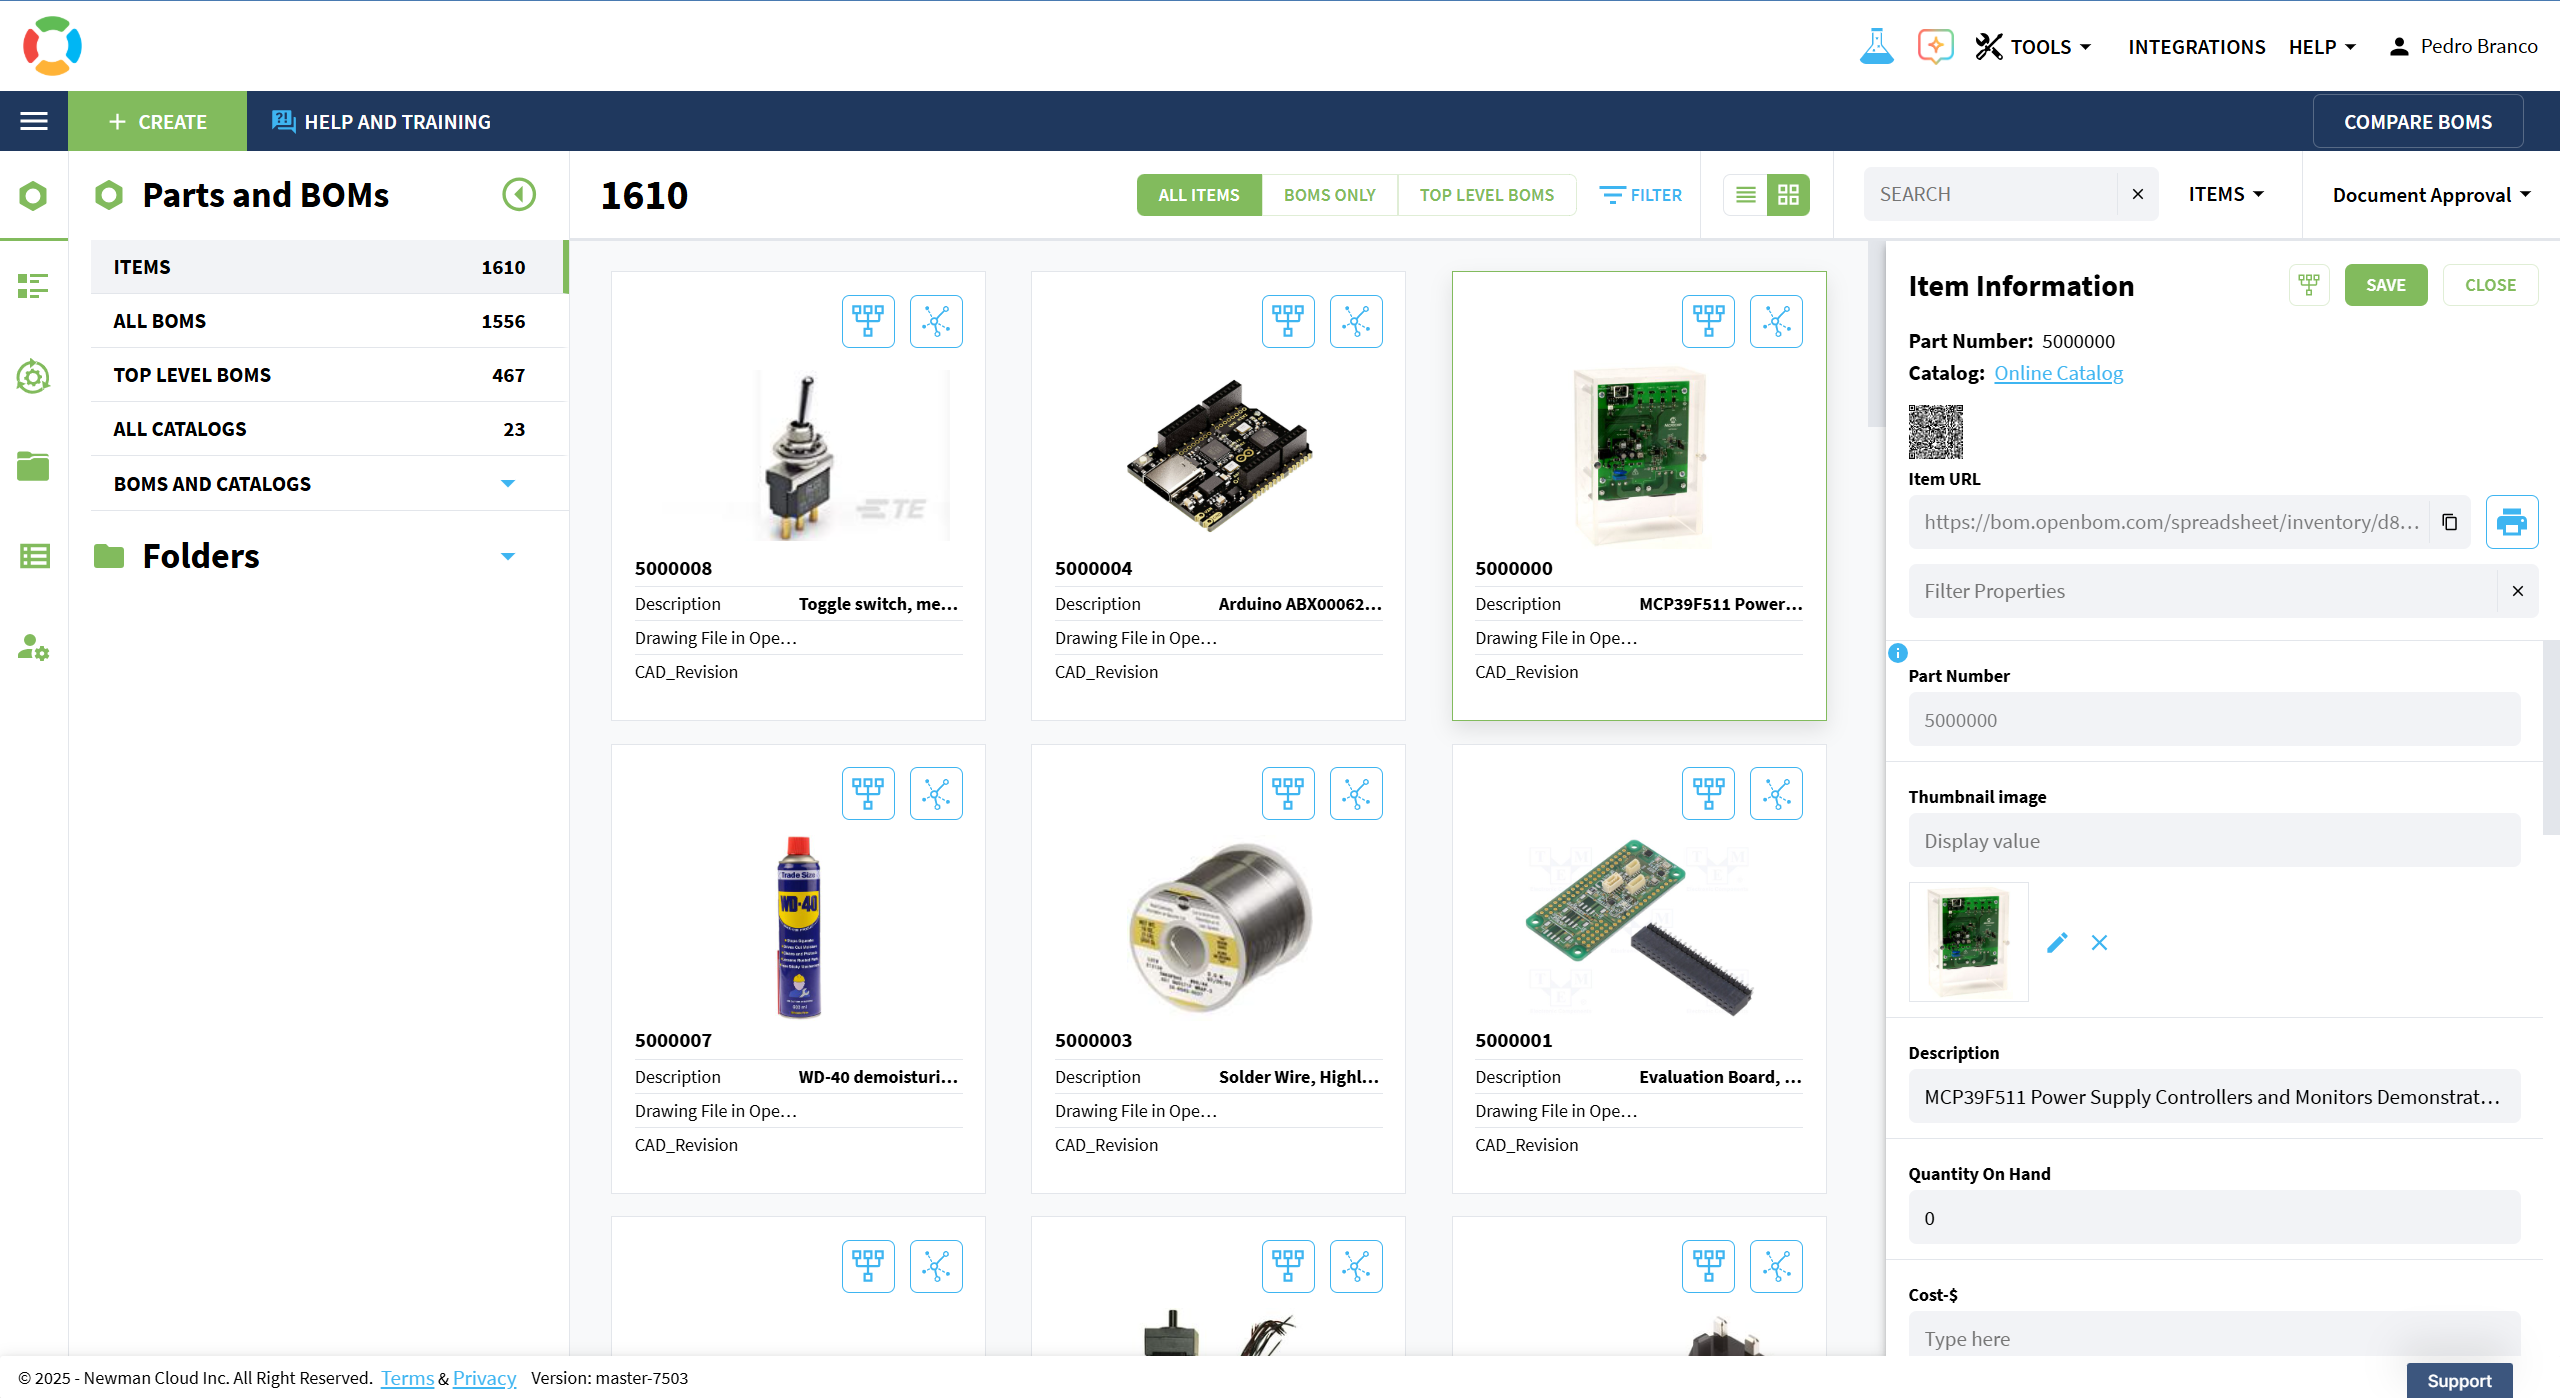Open BOM structure icon on item 5000008

pos(867,321)
